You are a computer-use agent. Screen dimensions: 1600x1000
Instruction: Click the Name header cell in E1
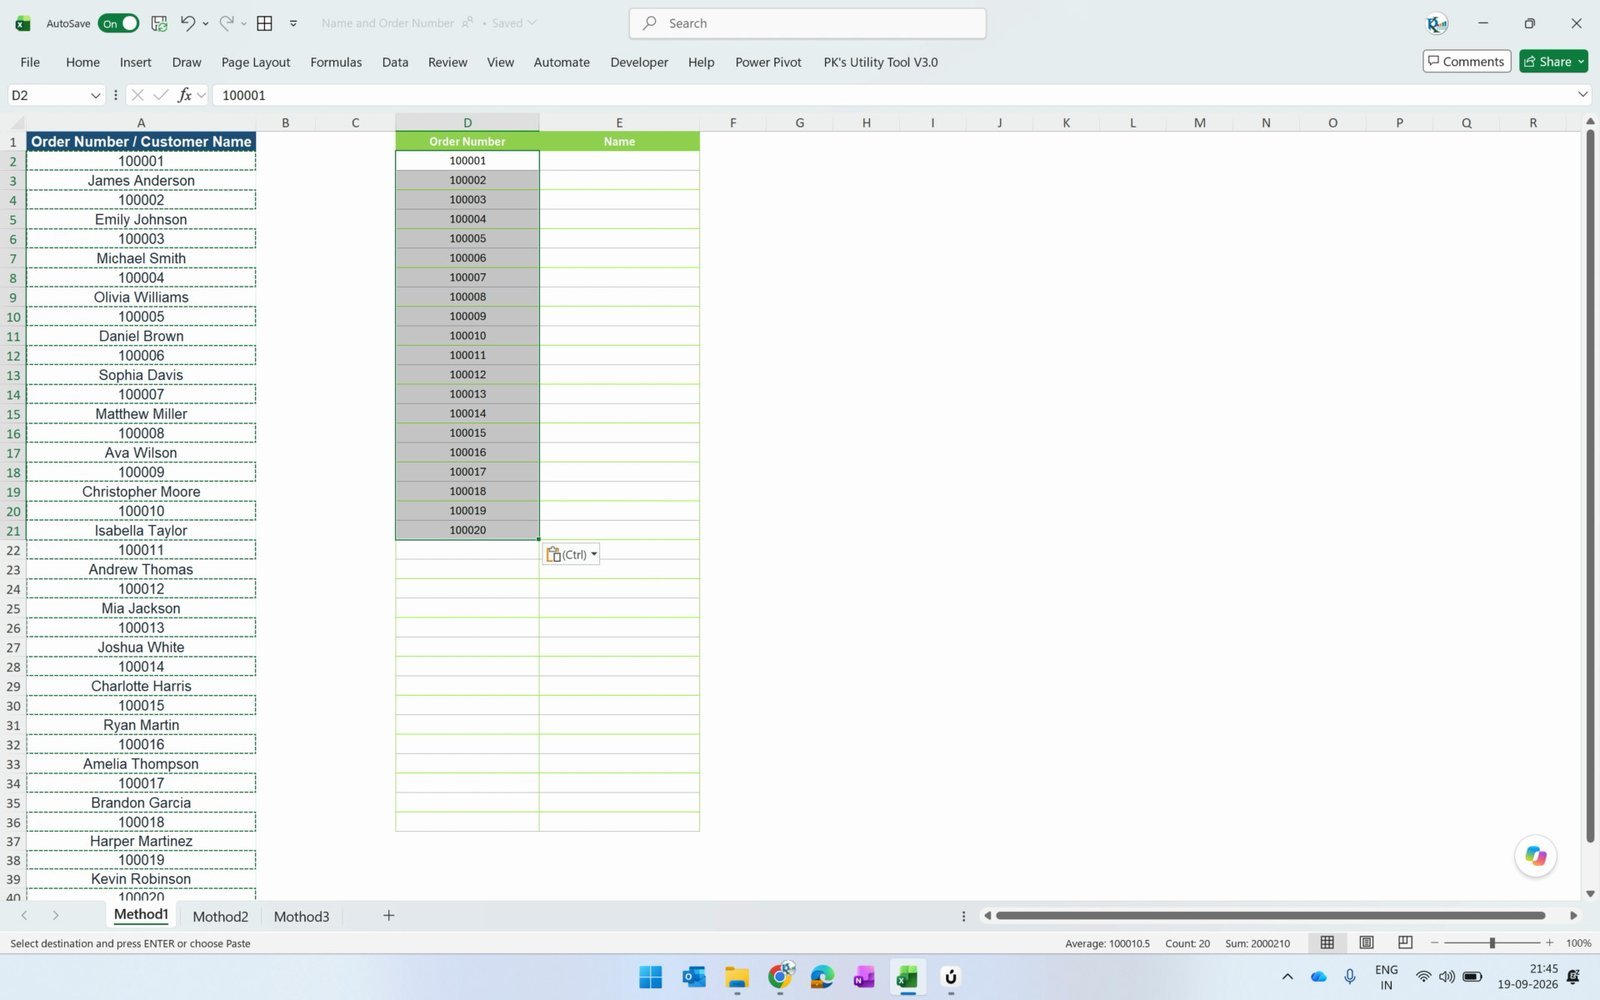[619, 141]
